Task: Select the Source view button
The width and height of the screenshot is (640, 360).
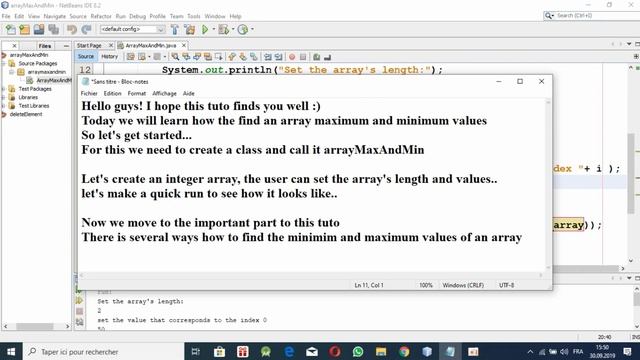Action: (86, 57)
